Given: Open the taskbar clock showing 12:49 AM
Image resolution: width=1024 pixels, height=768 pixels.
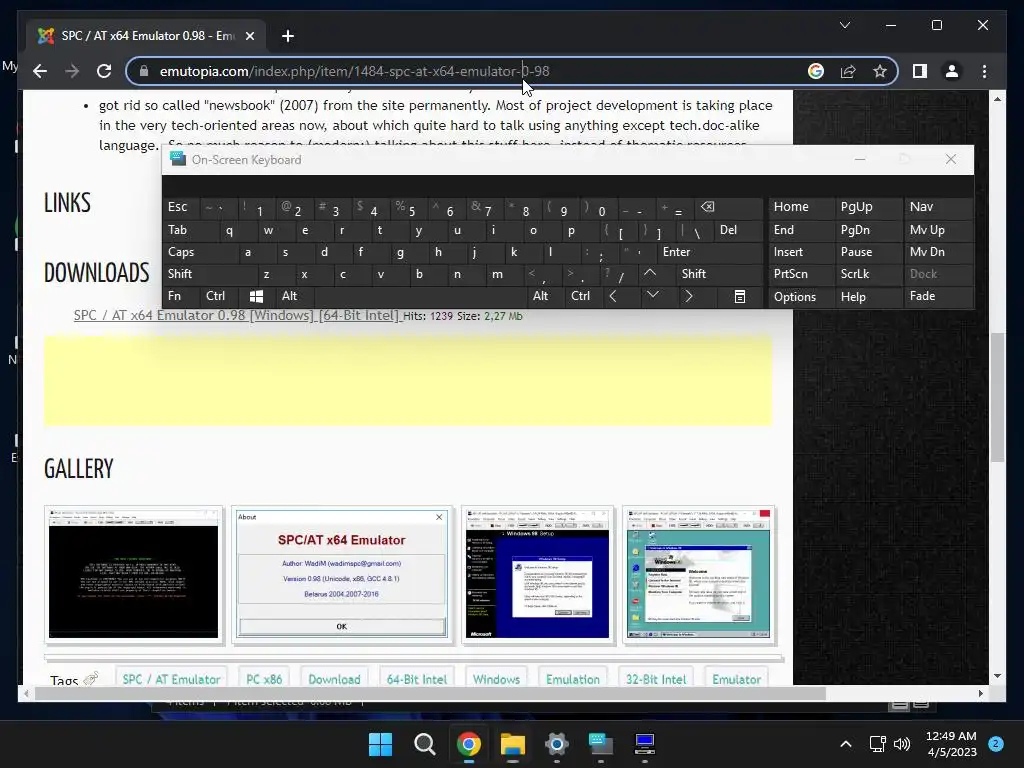Looking at the screenshot, I should [951, 744].
